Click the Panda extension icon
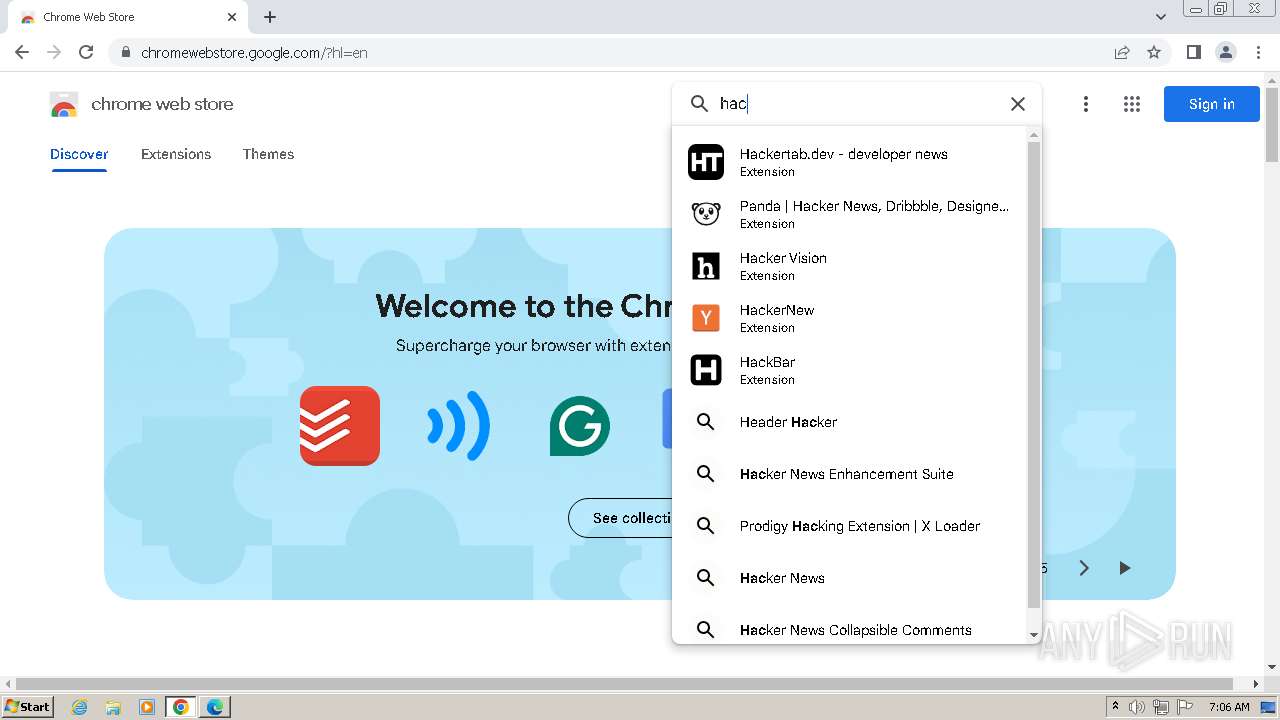The image size is (1280, 720). click(x=706, y=214)
